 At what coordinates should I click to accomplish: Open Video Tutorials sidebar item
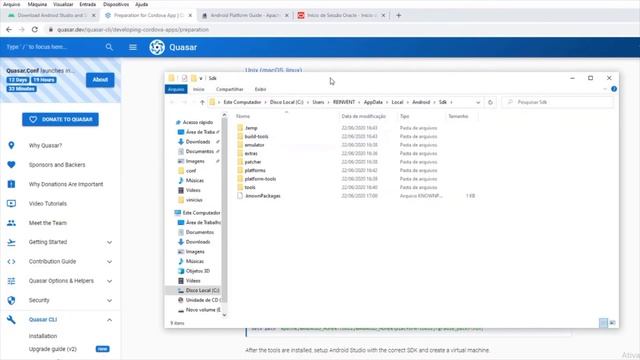pyautogui.click(x=47, y=204)
